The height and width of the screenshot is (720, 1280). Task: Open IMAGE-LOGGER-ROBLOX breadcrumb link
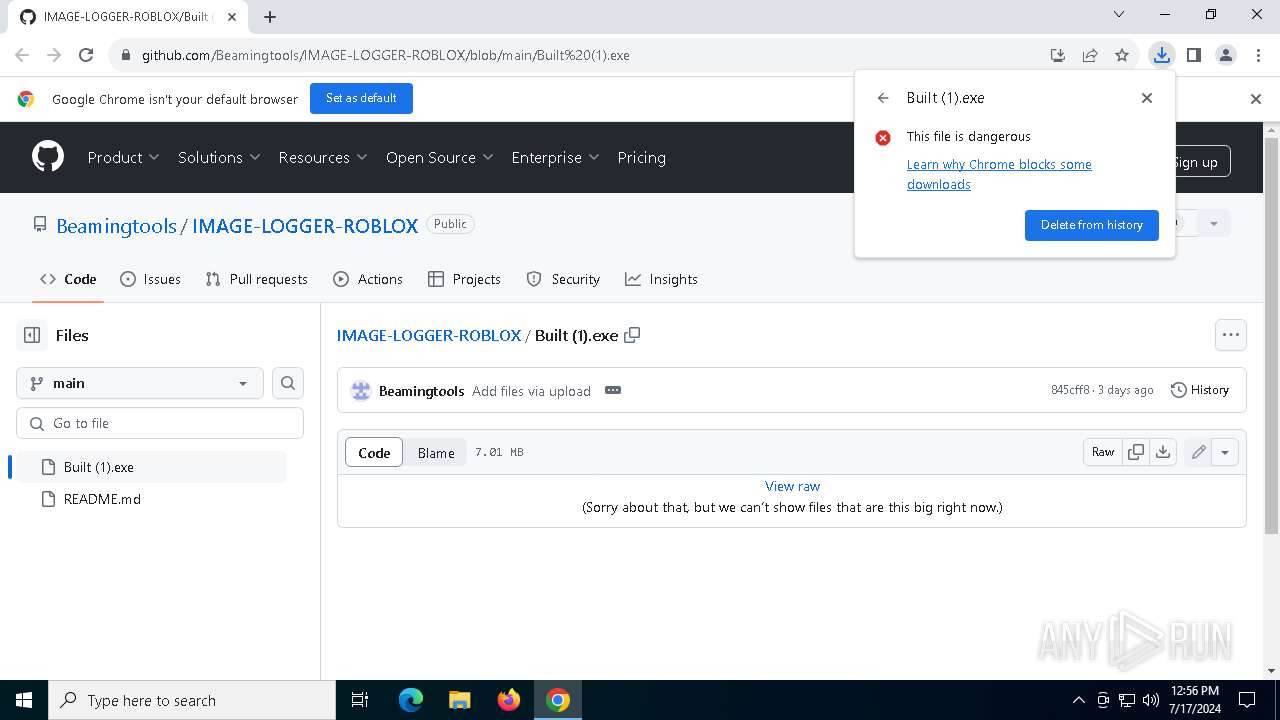429,335
